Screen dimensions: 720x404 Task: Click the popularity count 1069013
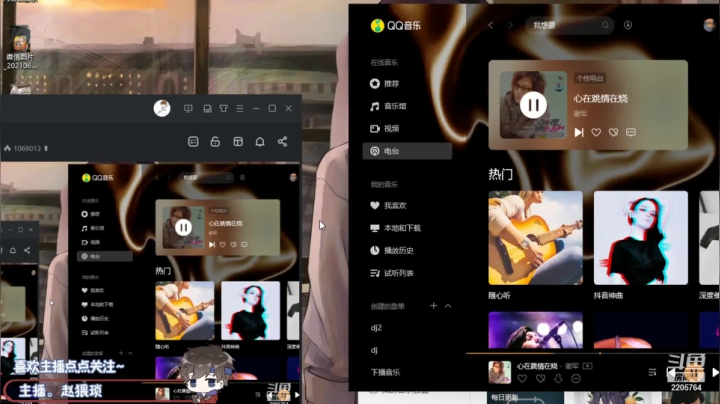(27, 148)
